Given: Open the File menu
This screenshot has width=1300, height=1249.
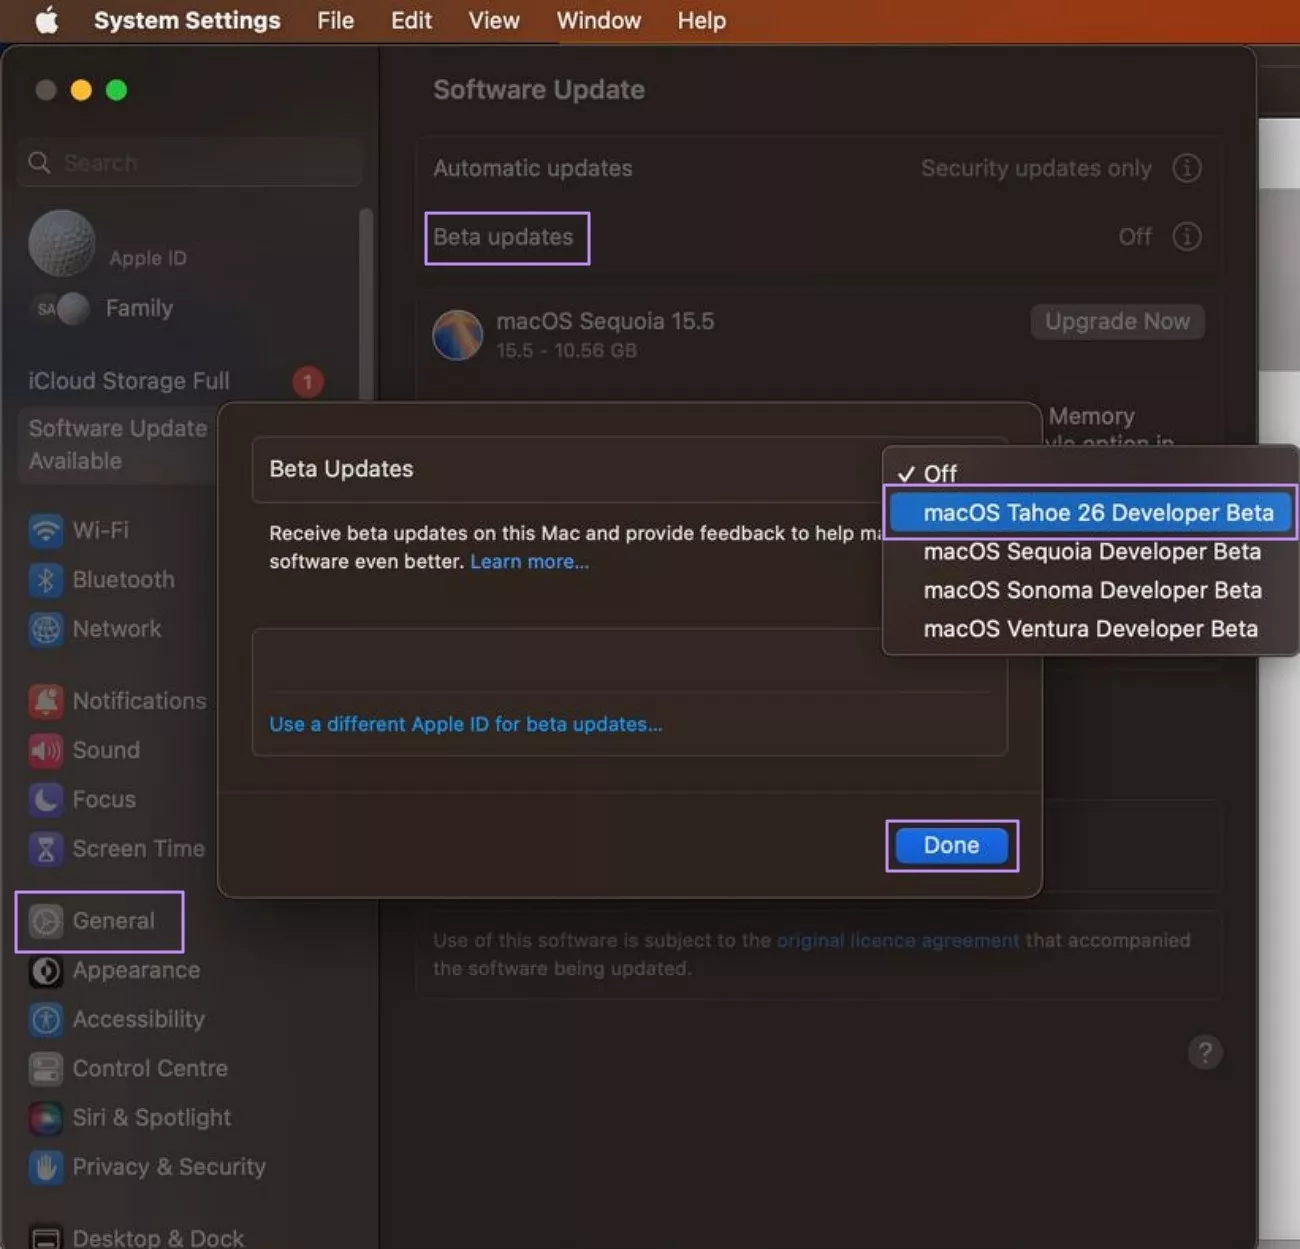Looking at the screenshot, I should pos(335,20).
